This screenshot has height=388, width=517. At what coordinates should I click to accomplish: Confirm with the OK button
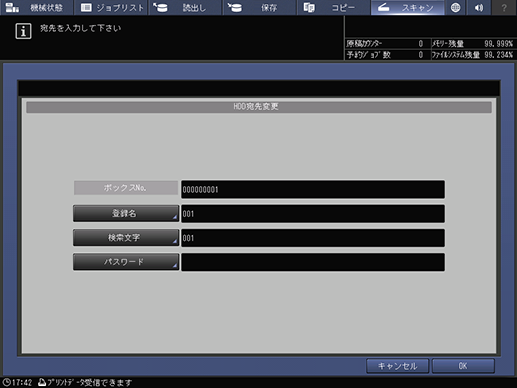point(463,366)
